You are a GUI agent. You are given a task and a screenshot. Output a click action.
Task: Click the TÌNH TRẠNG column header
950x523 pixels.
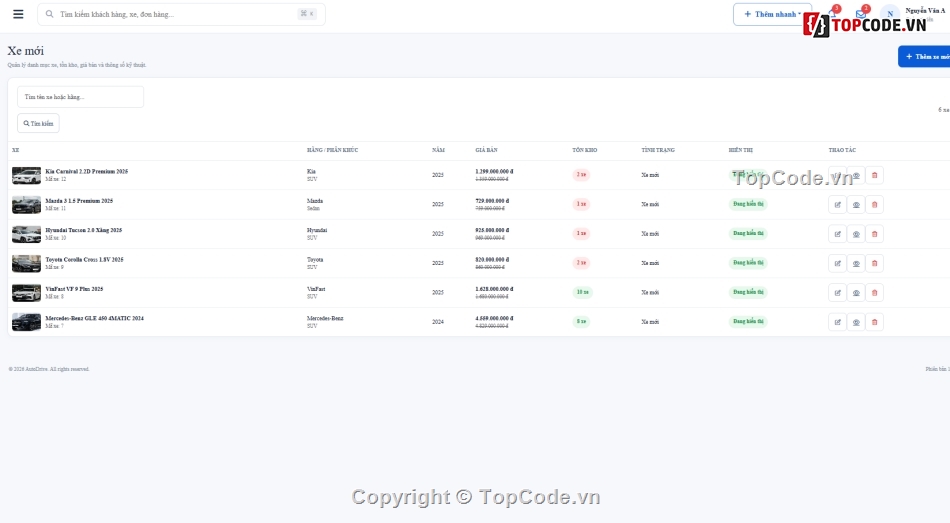[658, 150]
